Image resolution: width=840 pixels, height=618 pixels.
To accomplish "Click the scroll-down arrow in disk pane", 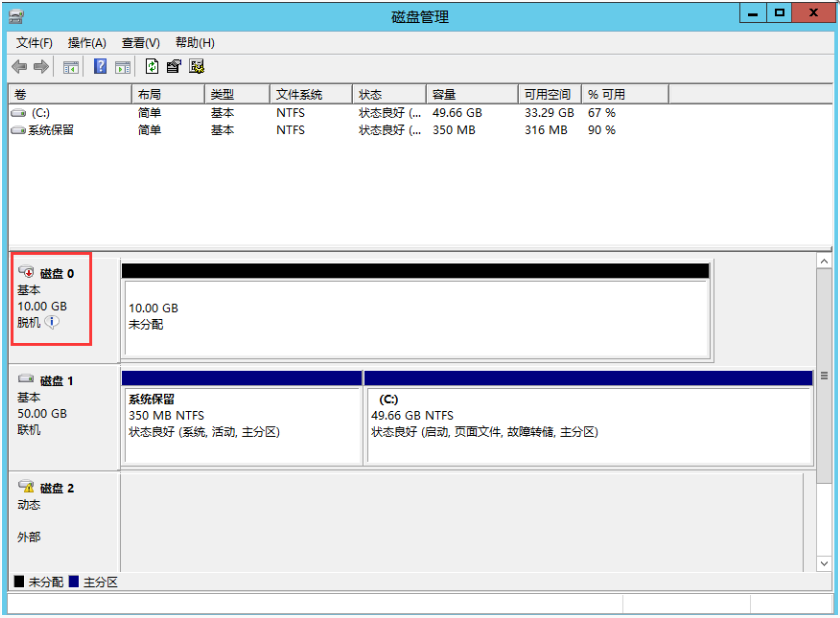I will pyautogui.click(x=824, y=564).
